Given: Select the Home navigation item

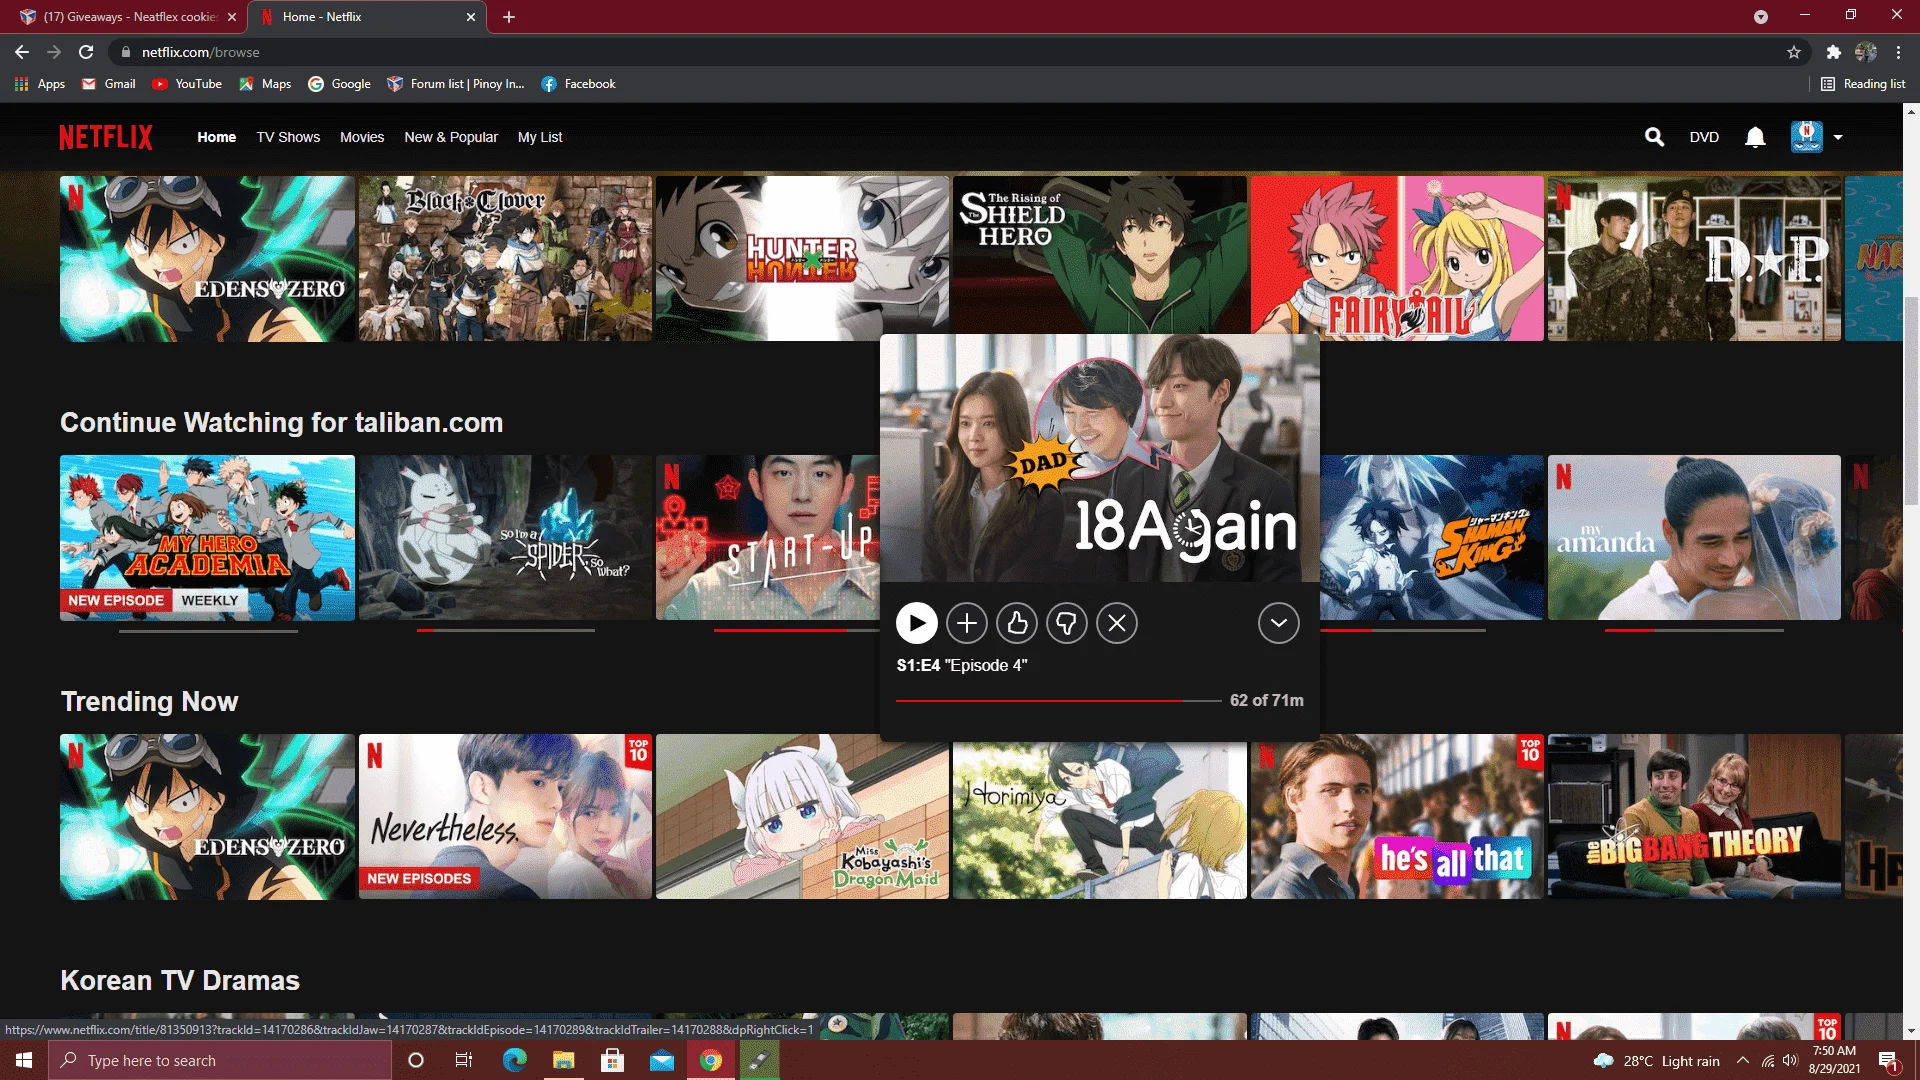Looking at the screenshot, I should pos(216,137).
